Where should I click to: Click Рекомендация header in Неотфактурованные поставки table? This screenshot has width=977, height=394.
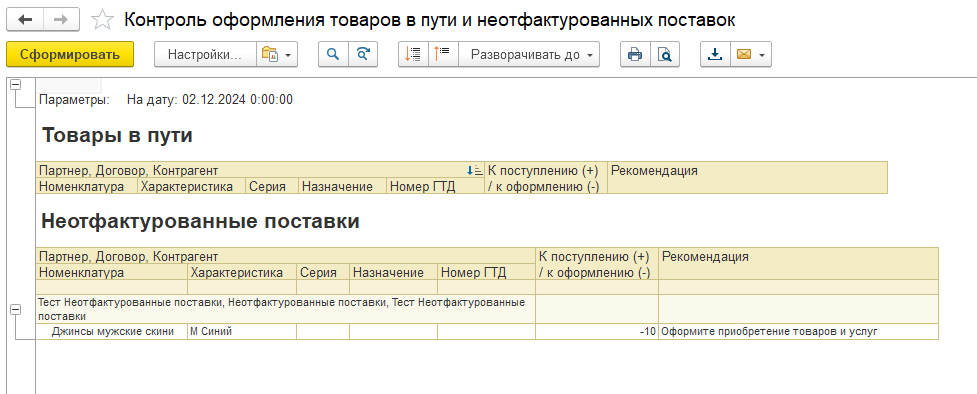(x=798, y=264)
